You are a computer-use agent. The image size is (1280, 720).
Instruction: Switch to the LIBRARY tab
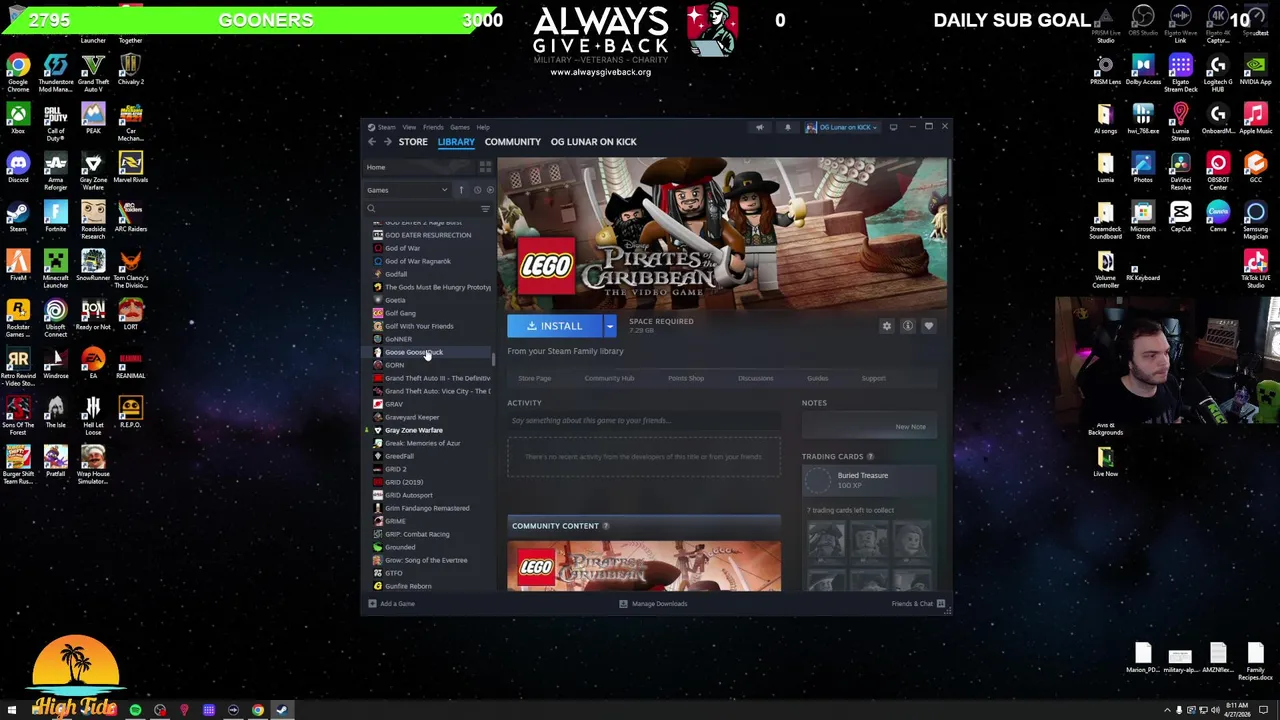tap(456, 142)
